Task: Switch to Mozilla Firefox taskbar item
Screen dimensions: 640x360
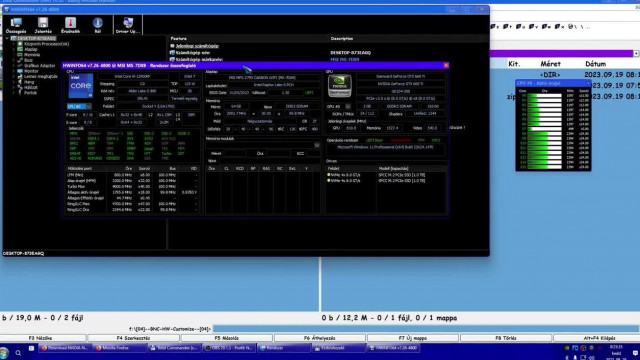Action: pyautogui.click(x=120, y=348)
